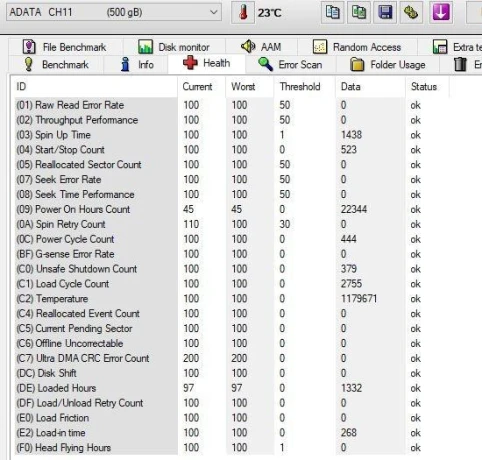Select the Health tab
The width and height of the screenshot is (482, 460).
coord(207,63)
